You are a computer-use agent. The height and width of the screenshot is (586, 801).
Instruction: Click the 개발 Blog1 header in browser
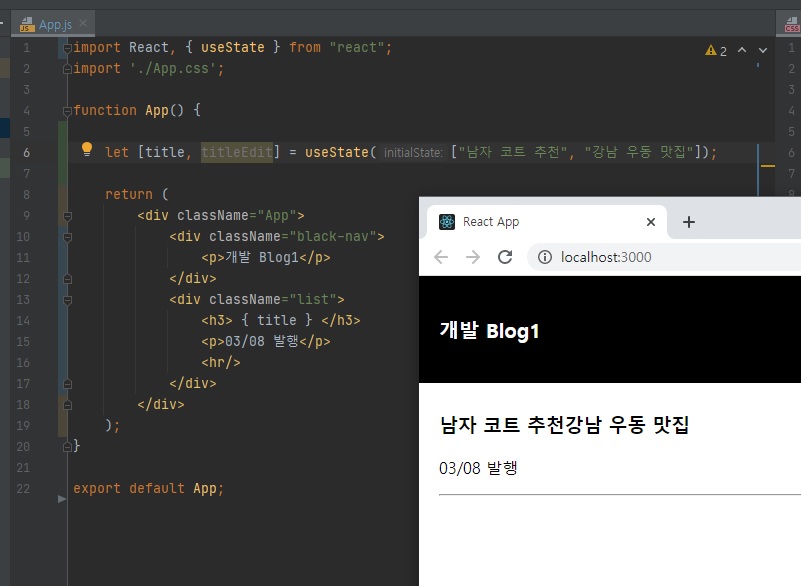pos(489,331)
